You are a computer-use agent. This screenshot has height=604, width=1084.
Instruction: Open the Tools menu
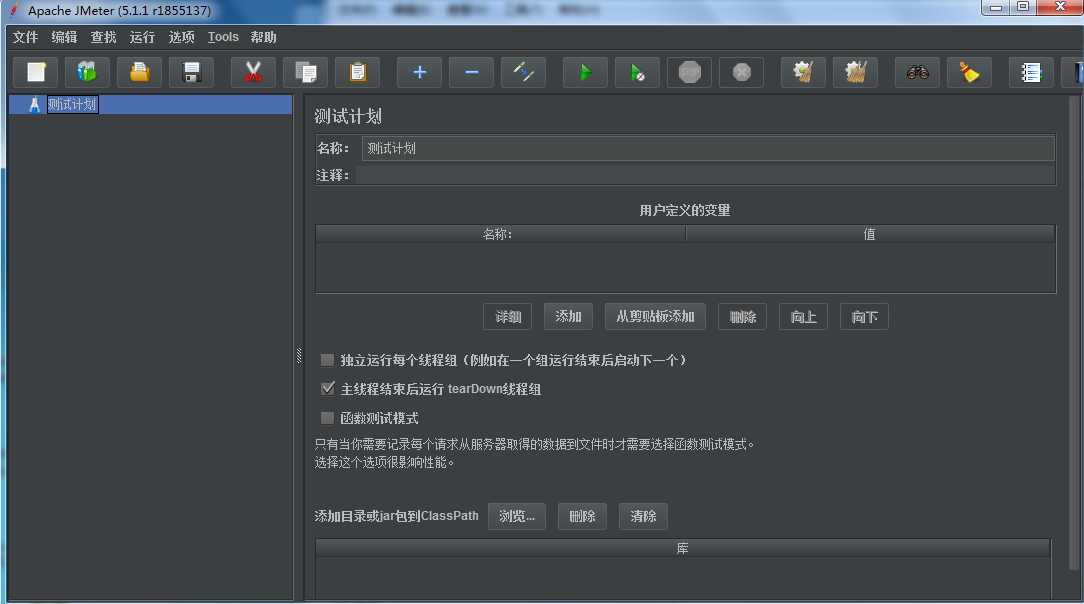(223, 37)
